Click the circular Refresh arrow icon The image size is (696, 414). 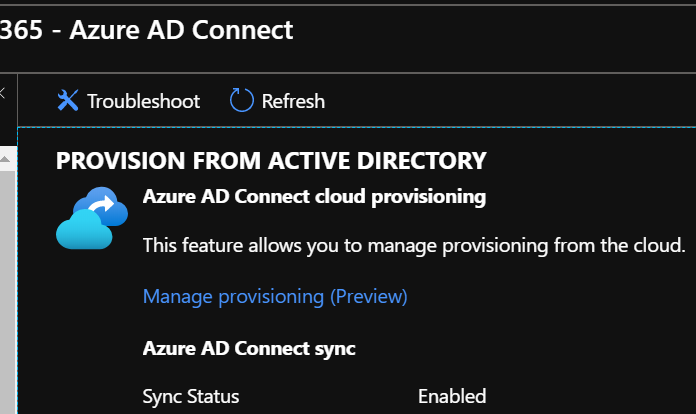click(x=242, y=100)
